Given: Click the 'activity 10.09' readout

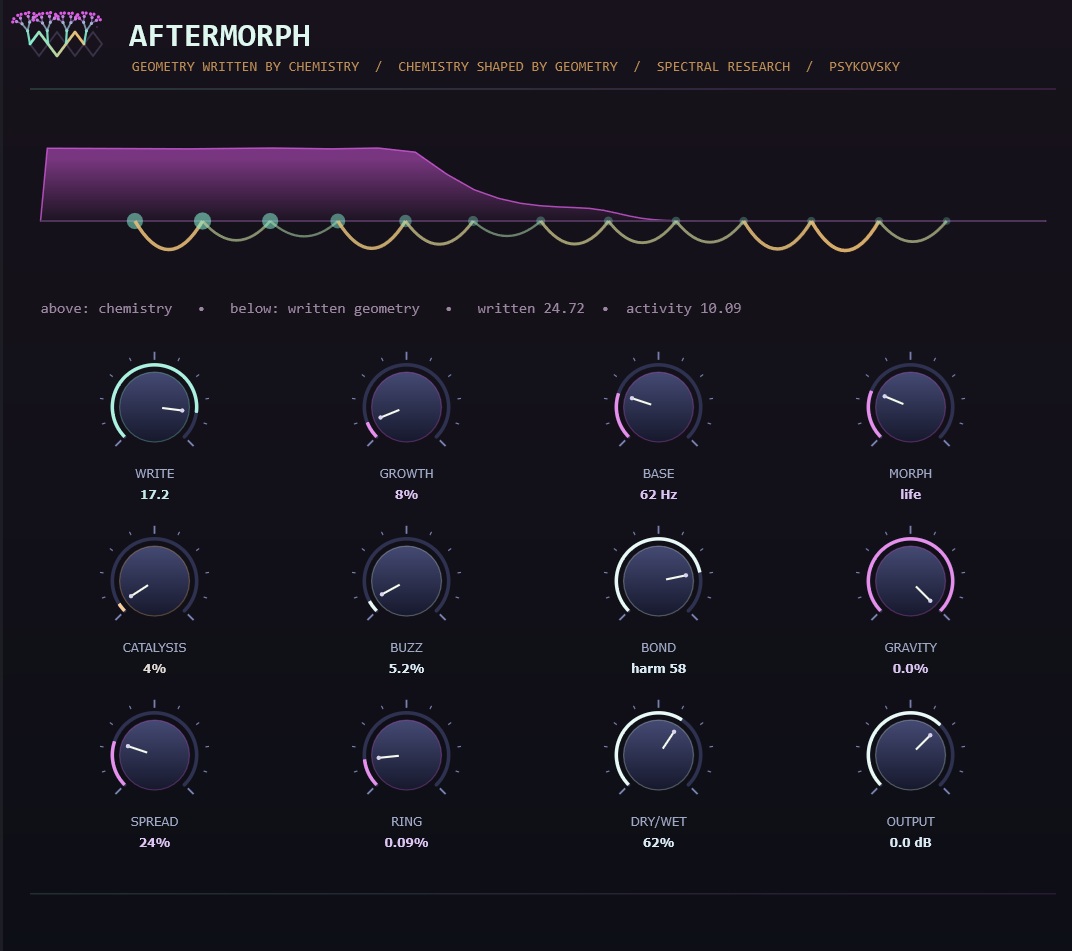Looking at the screenshot, I should pos(684,308).
